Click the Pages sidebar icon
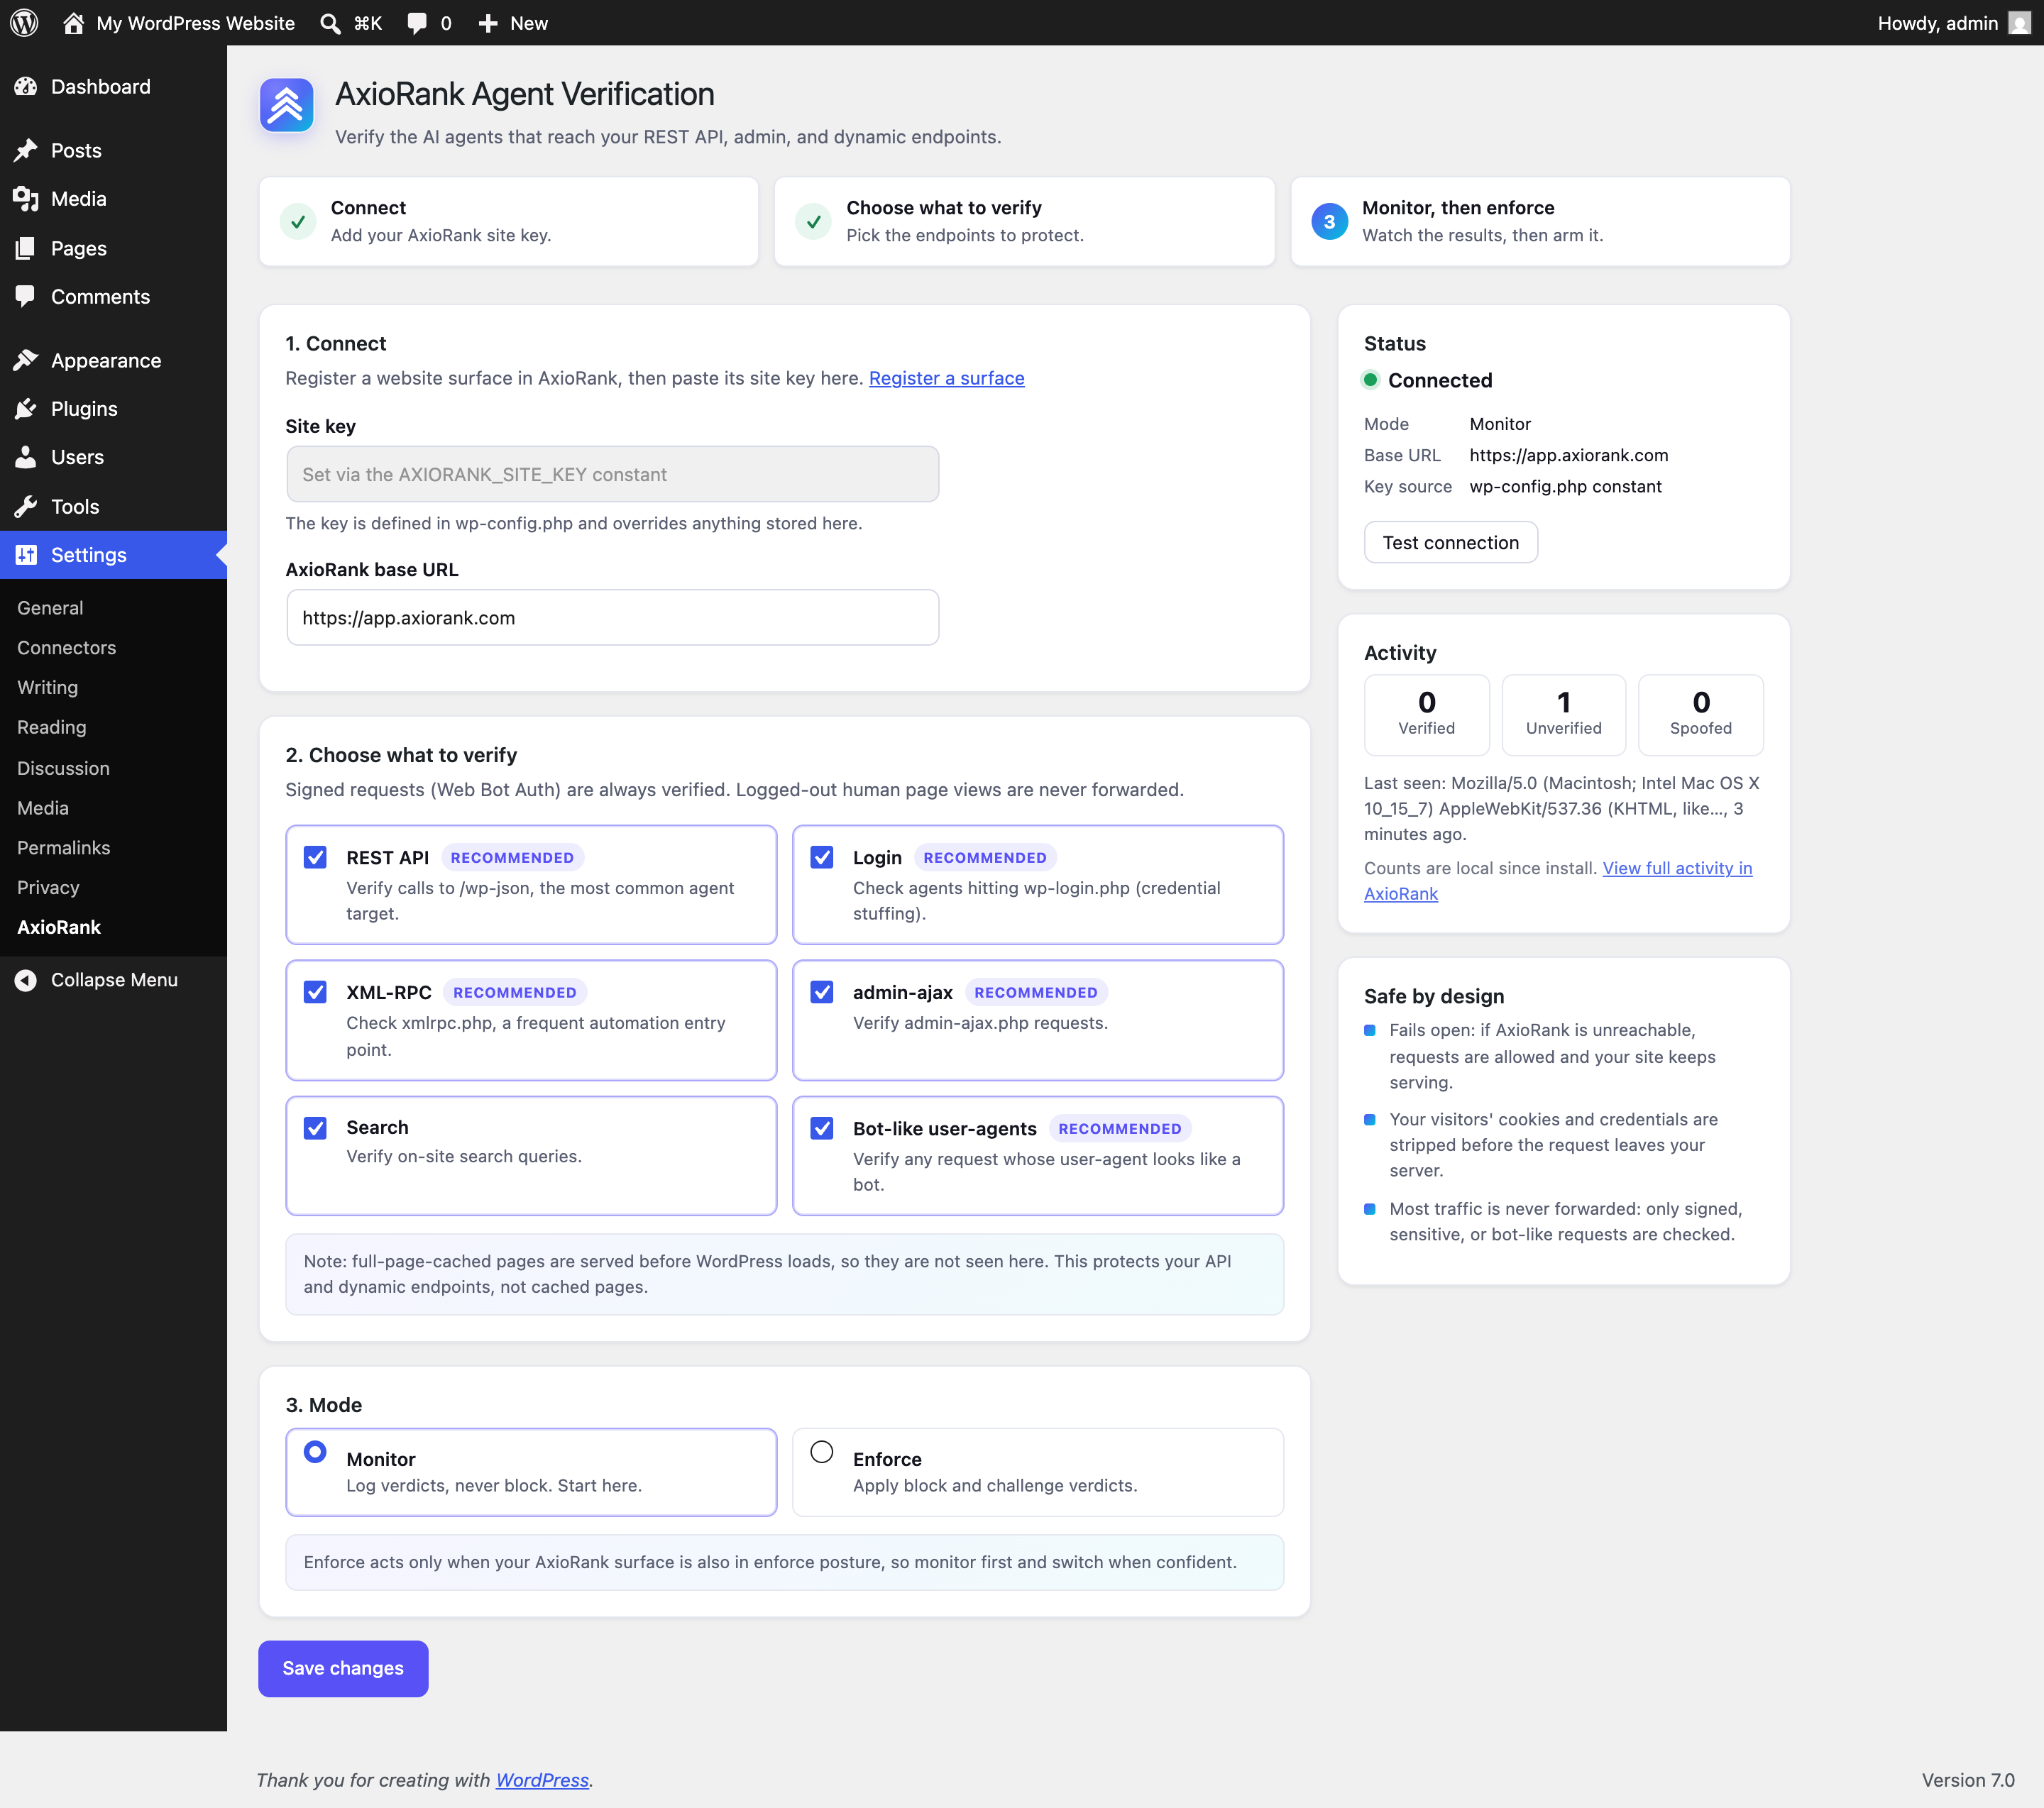 pyautogui.click(x=26, y=248)
